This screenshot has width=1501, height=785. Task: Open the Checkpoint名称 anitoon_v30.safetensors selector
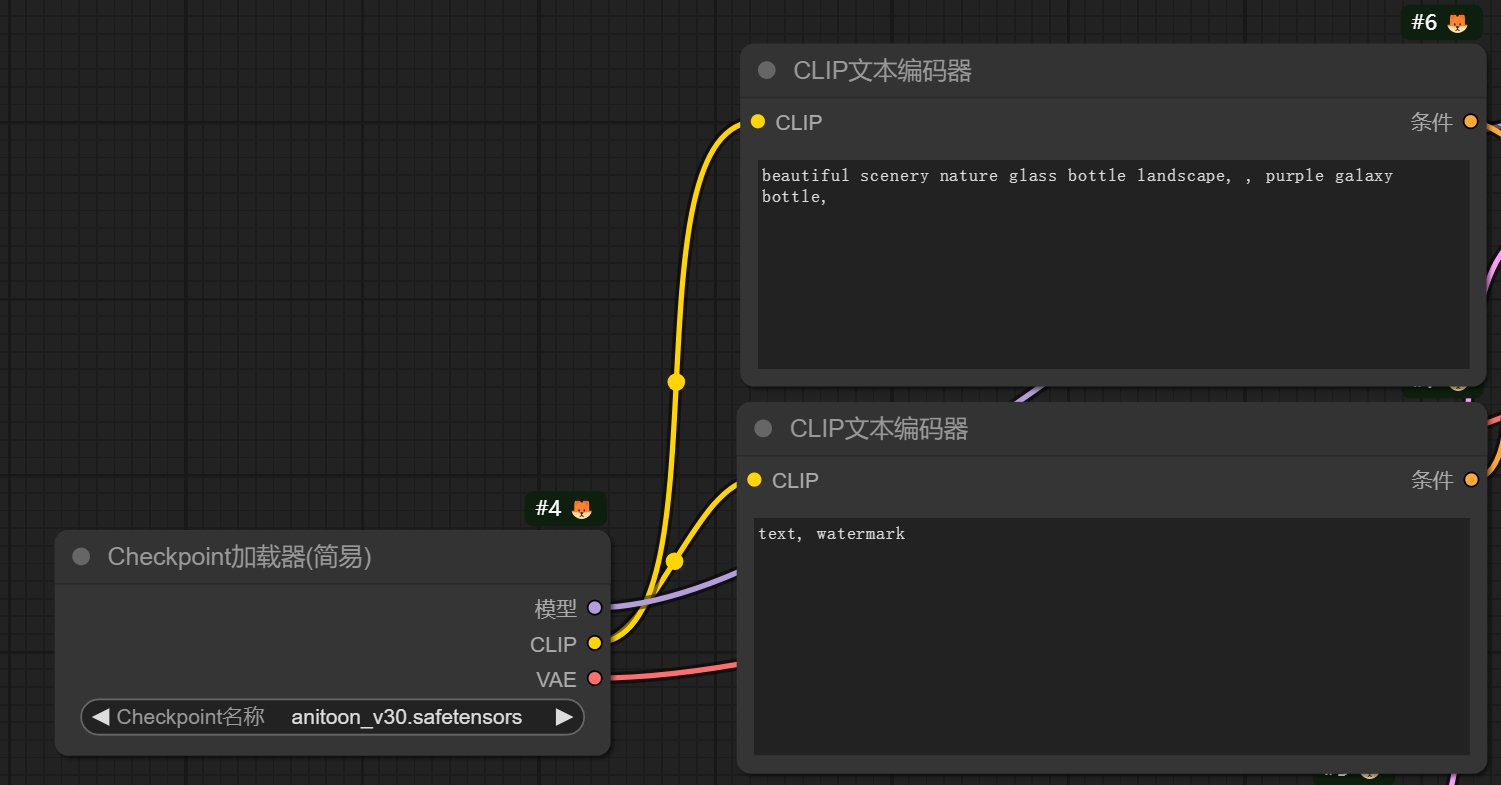pyautogui.click(x=332, y=716)
